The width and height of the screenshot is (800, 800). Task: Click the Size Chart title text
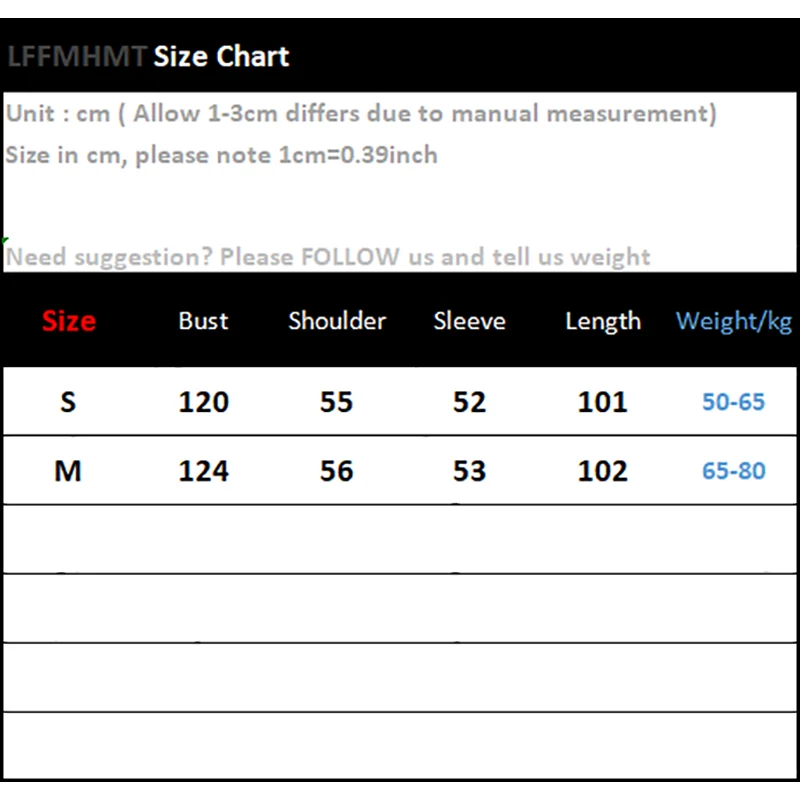tap(221, 56)
